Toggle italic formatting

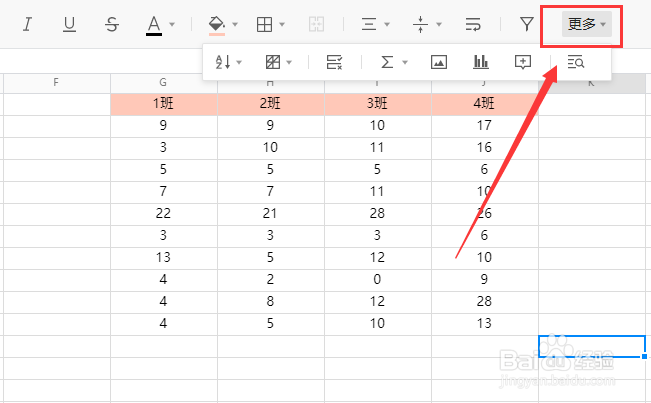[x=27, y=24]
